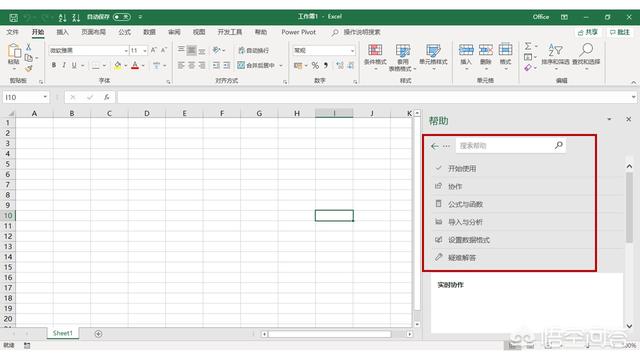Switch to the 页面布局 (Page Layout) tab
640x360 pixels.
[x=93, y=32]
